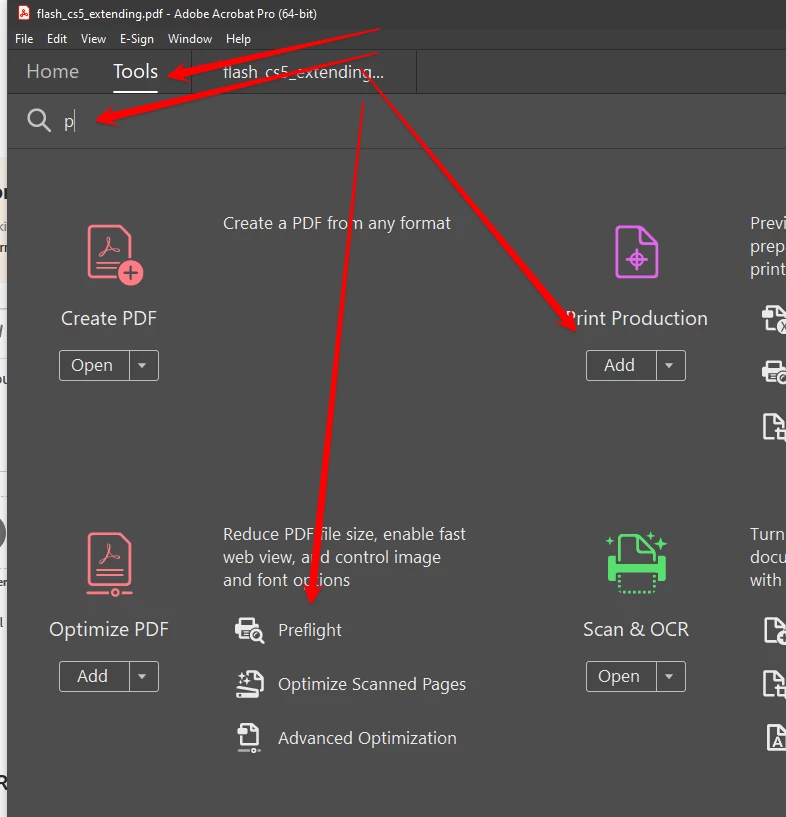786x817 pixels.
Task: Expand dropdown arrow beside Scan & OCR Open
Action: [x=670, y=676]
